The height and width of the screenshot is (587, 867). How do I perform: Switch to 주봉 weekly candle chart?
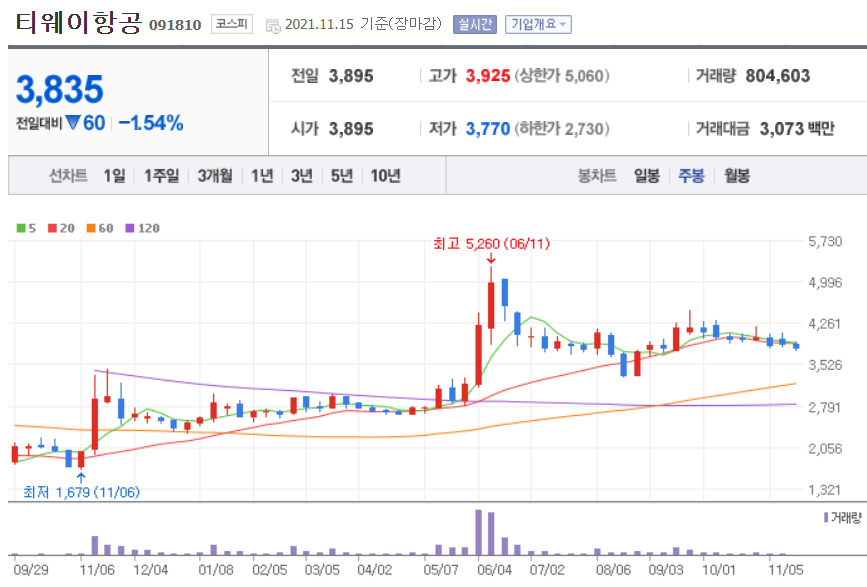click(692, 176)
